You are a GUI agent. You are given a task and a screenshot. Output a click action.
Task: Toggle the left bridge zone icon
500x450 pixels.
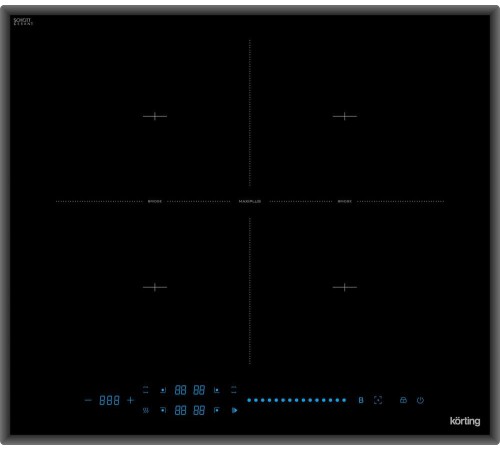[146, 390]
